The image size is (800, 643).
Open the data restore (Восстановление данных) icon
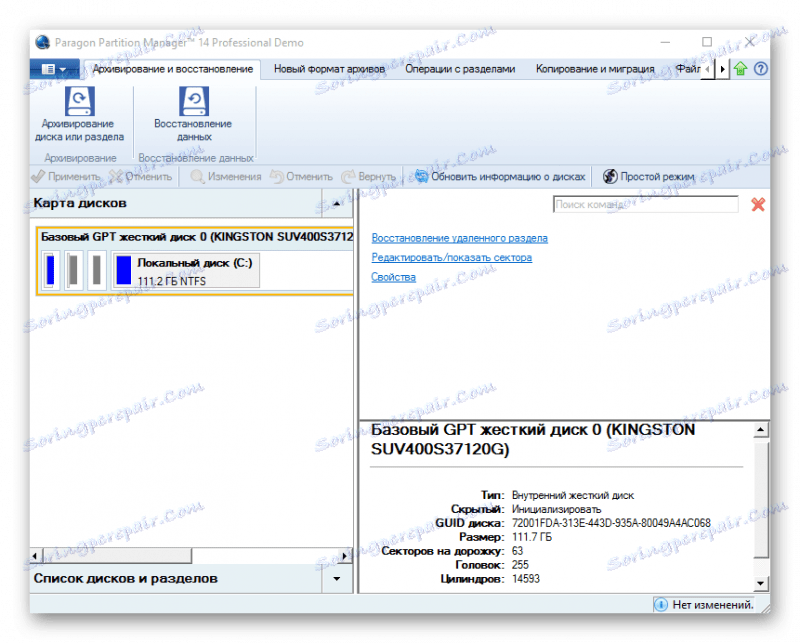tap(193, 101)
